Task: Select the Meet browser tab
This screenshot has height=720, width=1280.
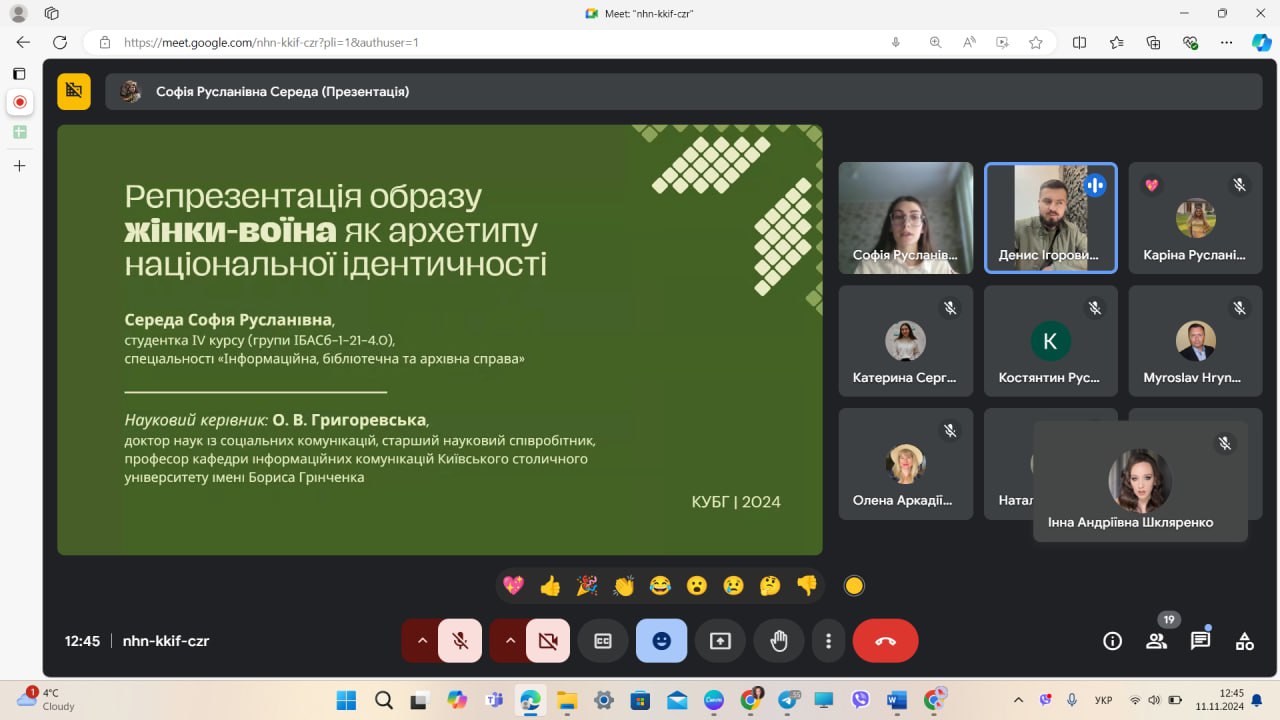Action: [x=640, y=13]
